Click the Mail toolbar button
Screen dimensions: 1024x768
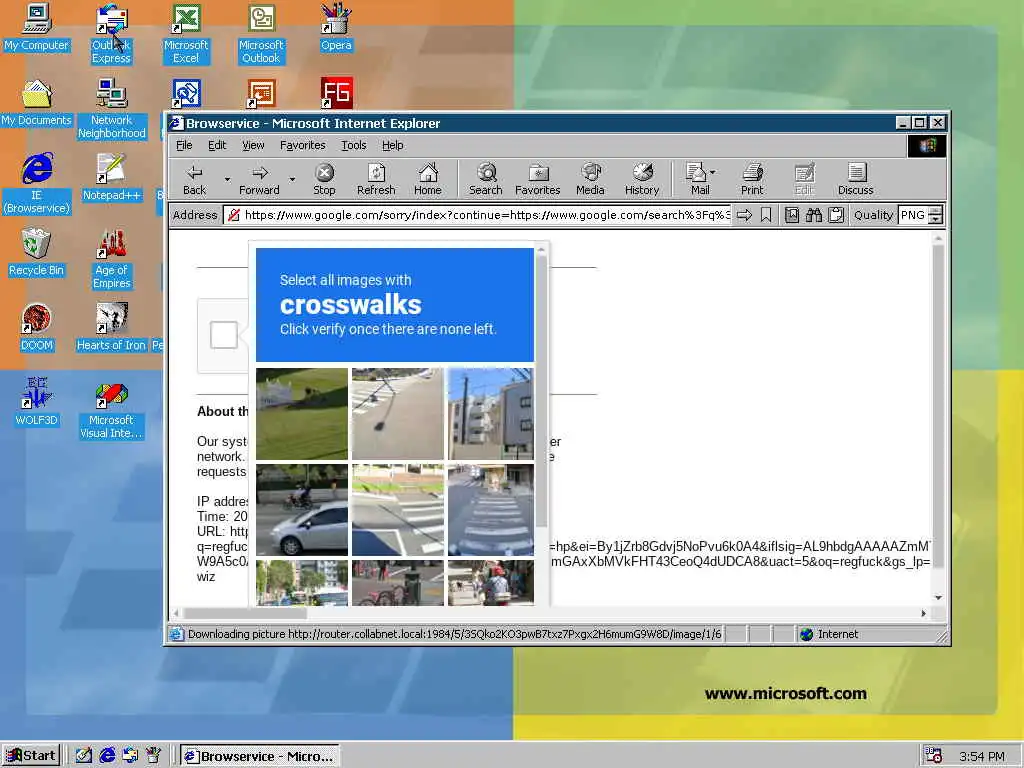tap(697, 180)
